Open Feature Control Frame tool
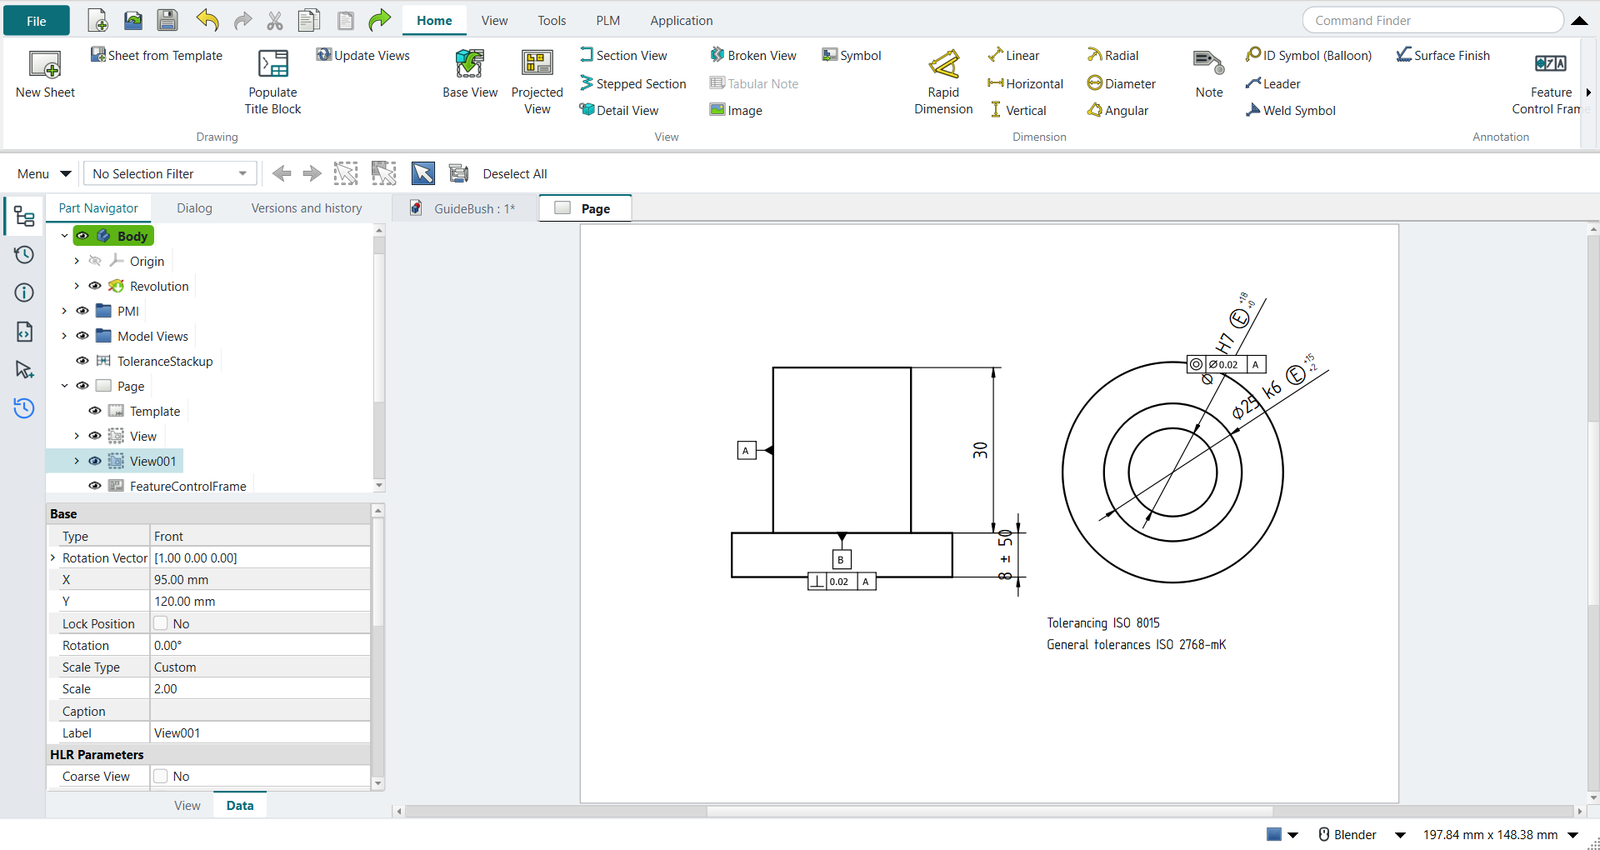Image resolution: width=1600 pixels, height=850 pixels. point(1550,82)
